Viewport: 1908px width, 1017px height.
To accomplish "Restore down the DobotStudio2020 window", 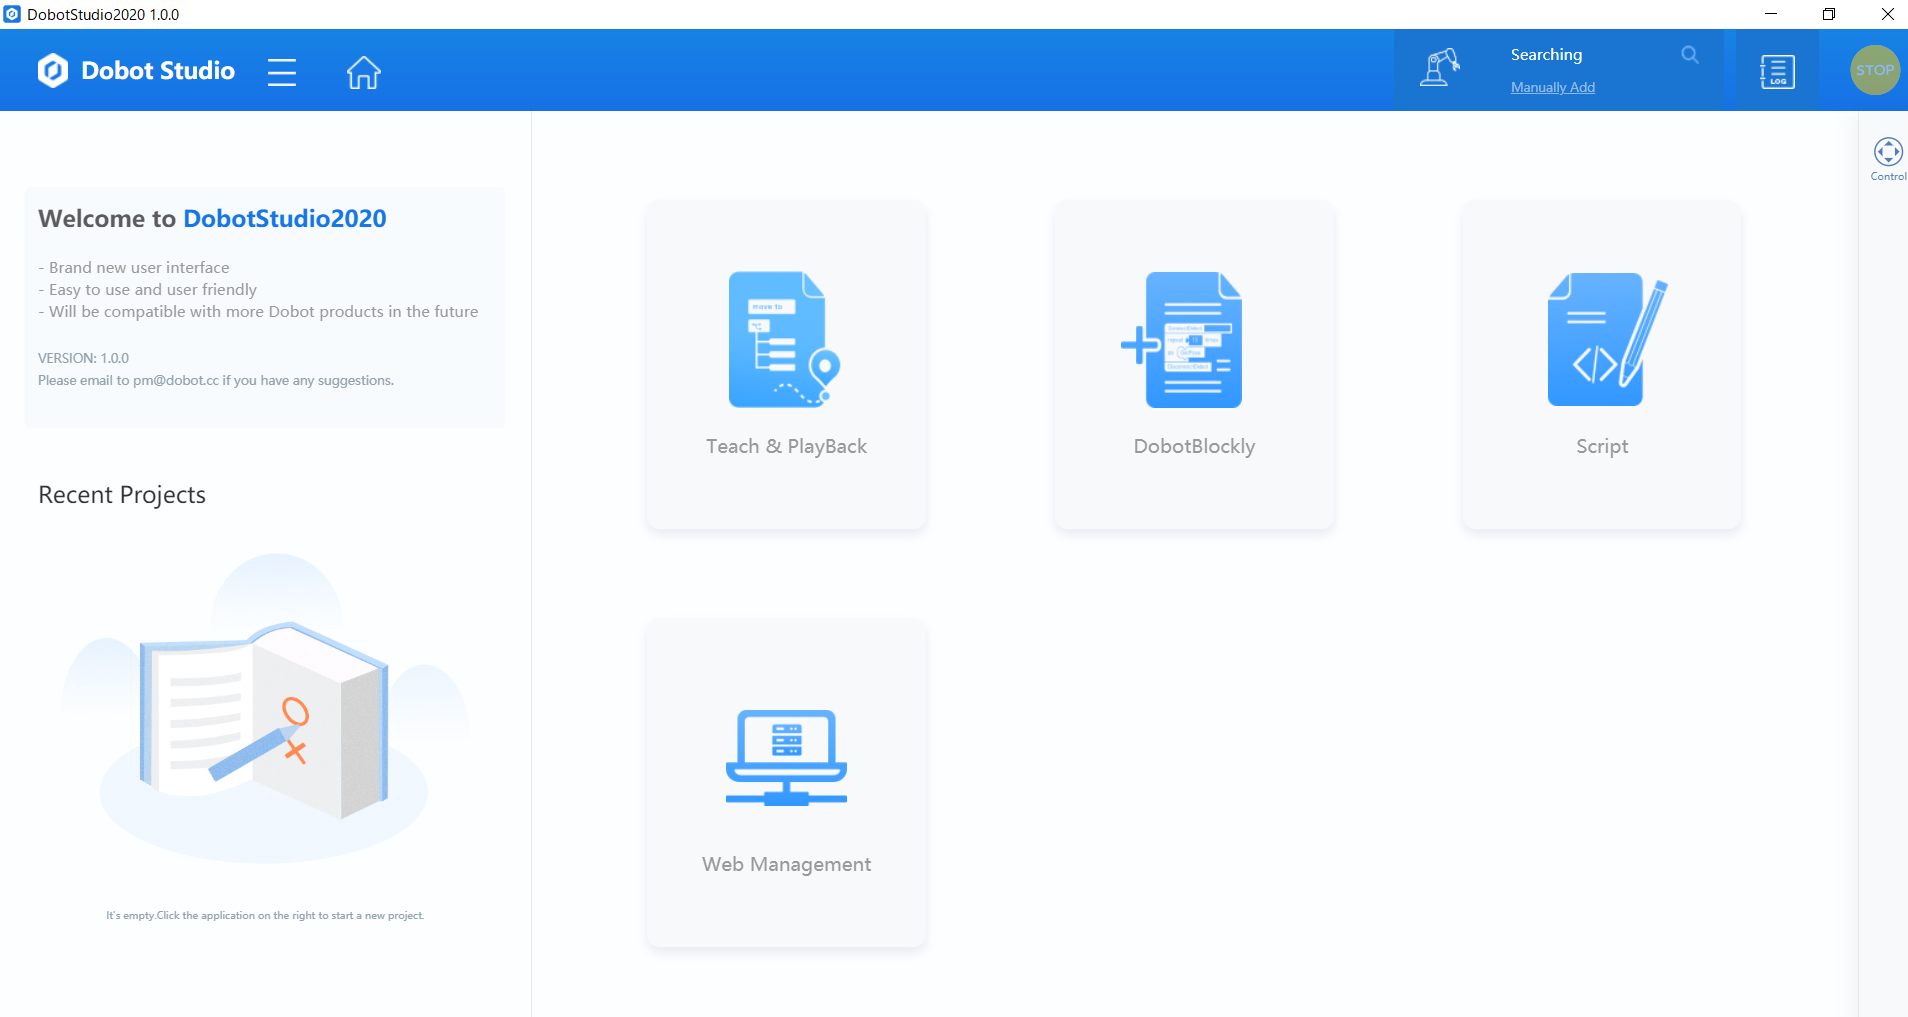I will (1829, 14).
